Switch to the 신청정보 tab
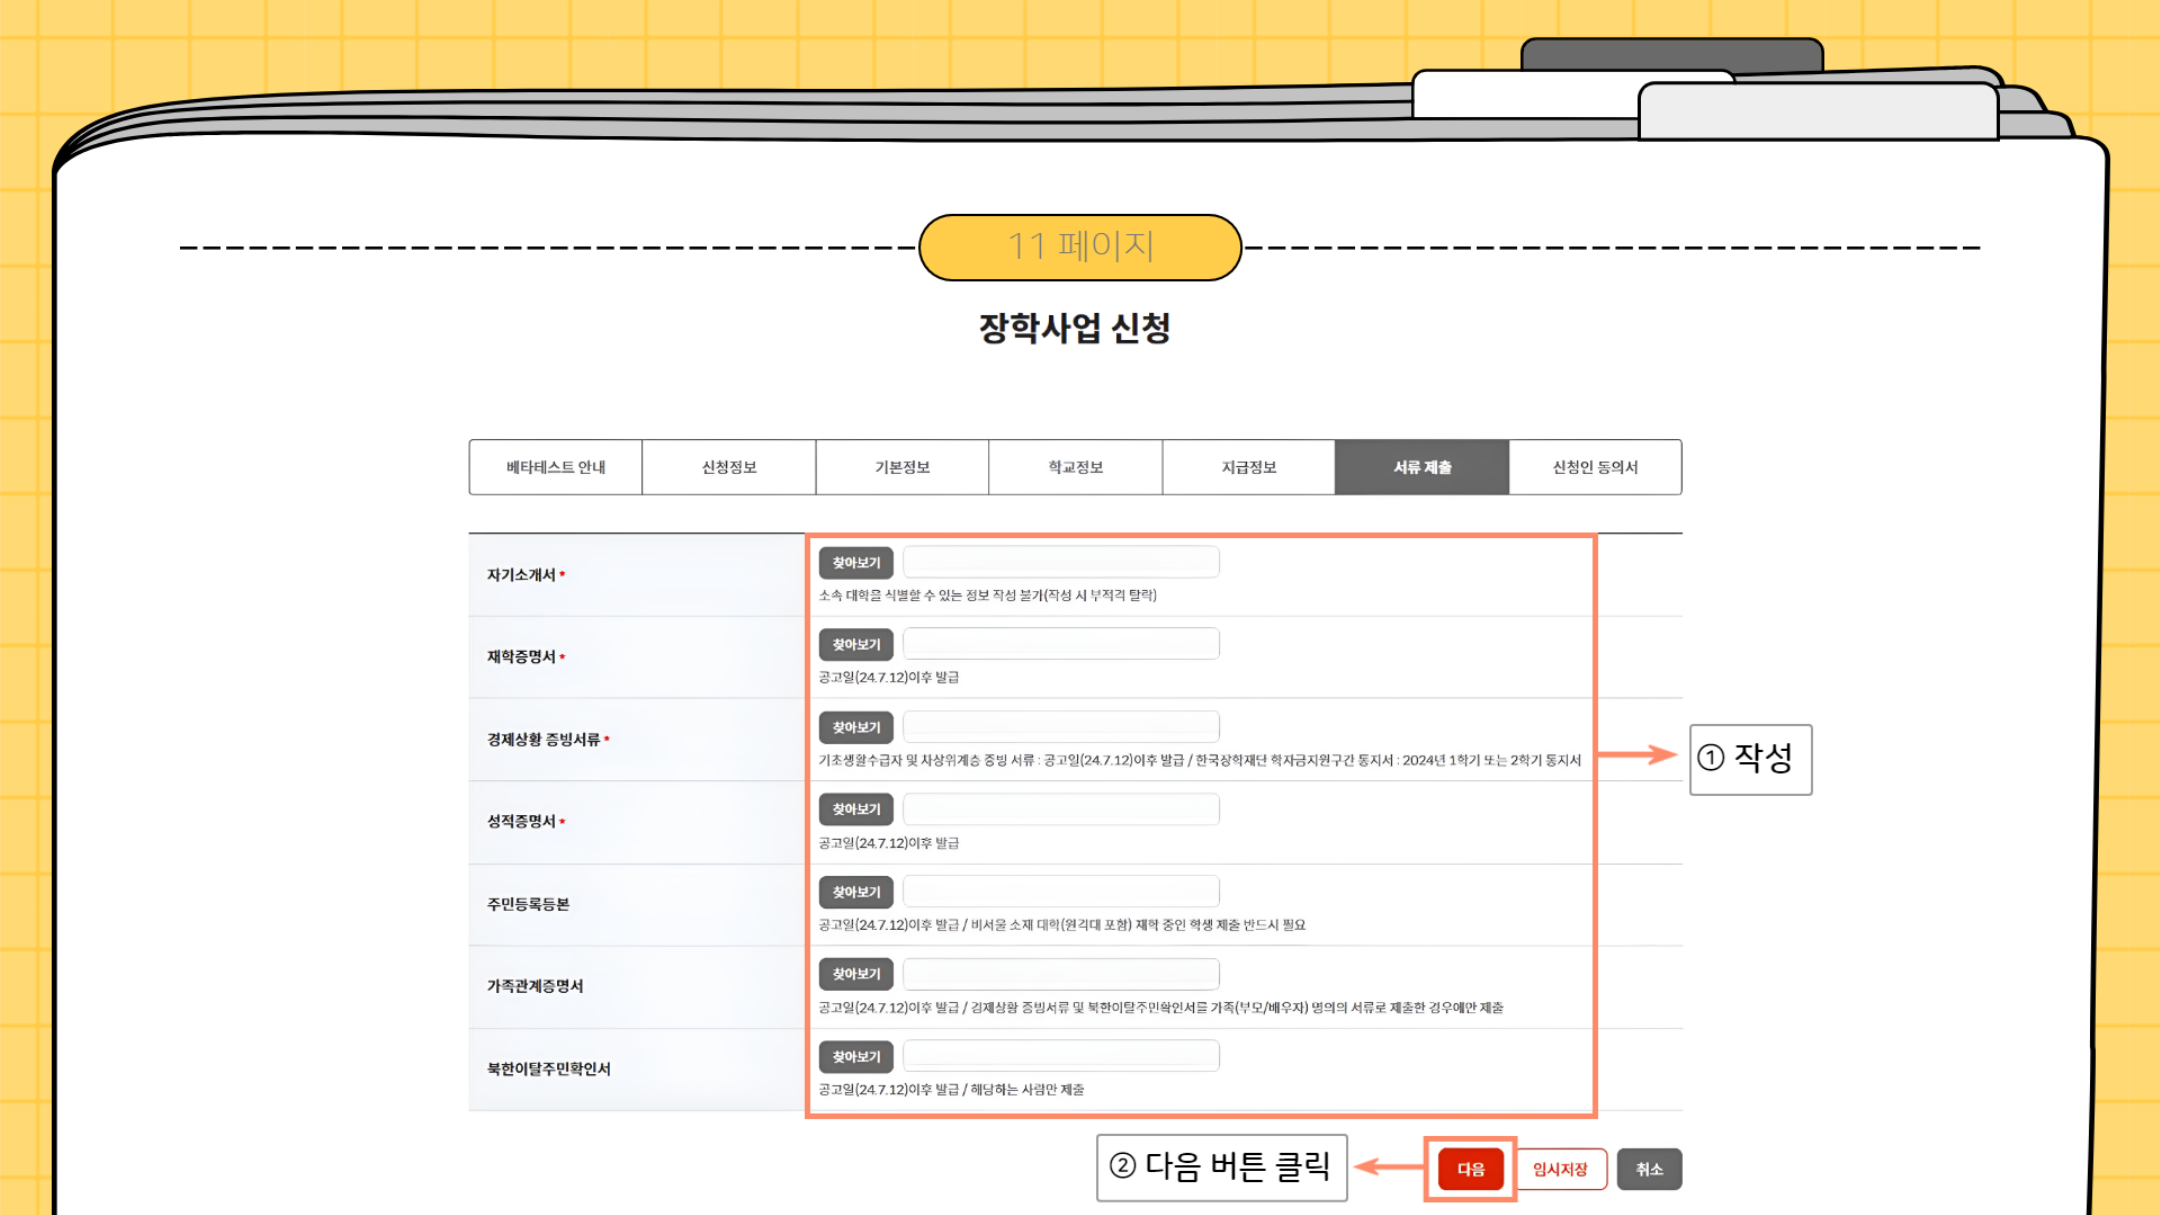Screen dimensions: 2160x1215 point(729,467)
